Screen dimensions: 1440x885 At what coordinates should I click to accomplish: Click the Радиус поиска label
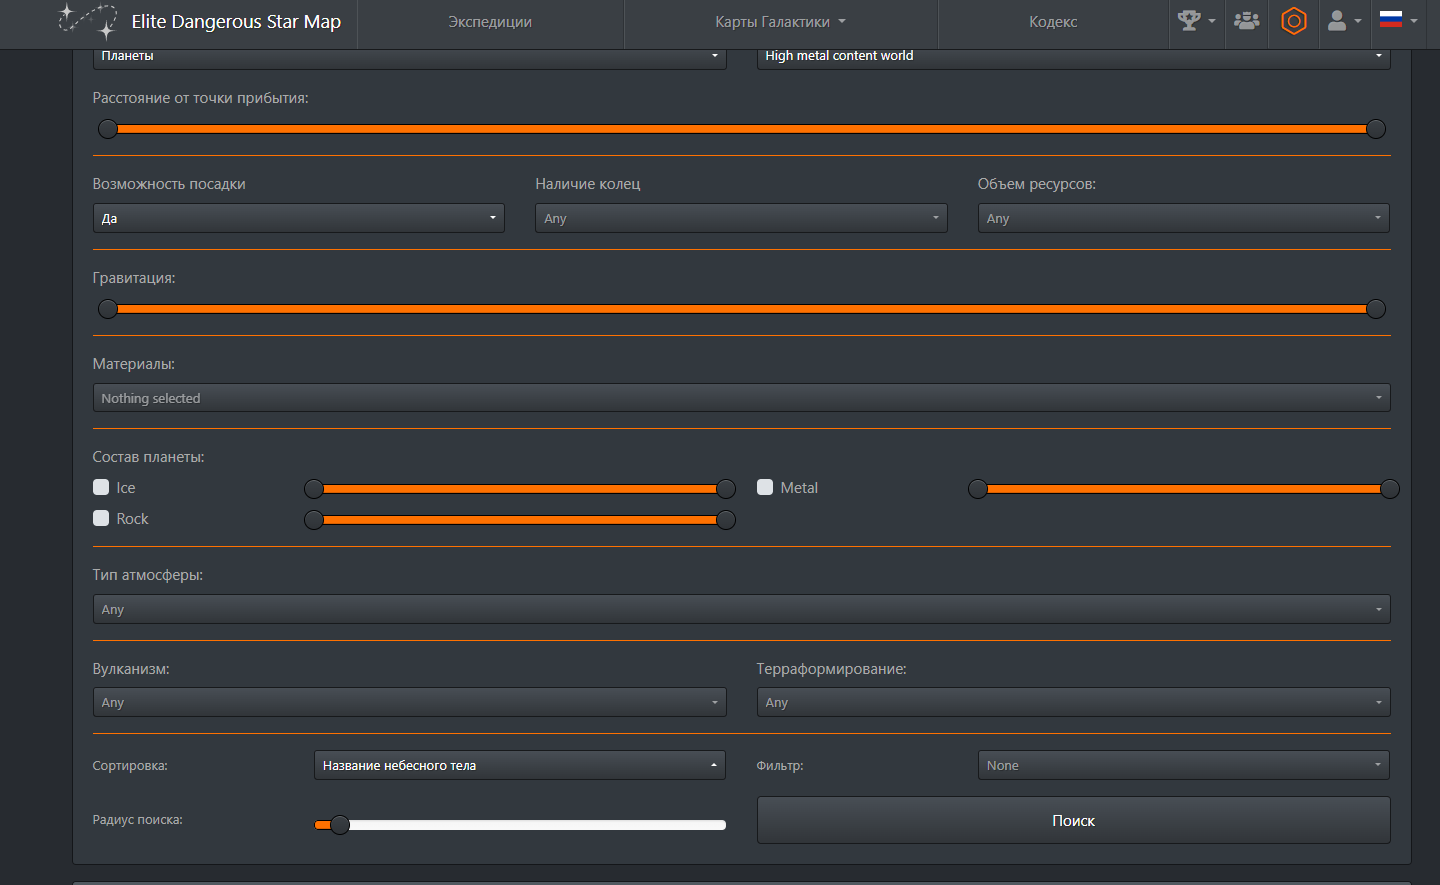point(137,820)
